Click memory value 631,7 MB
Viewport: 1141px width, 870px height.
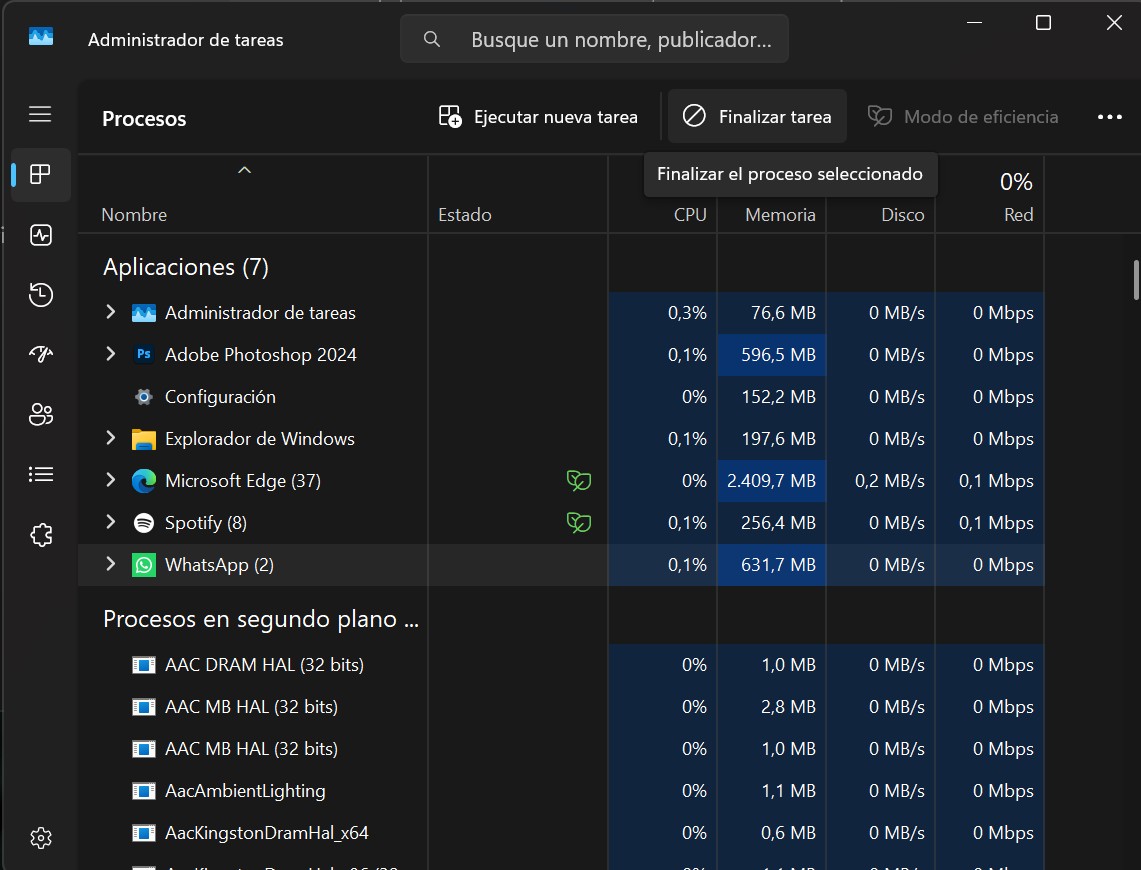tap(778, 565)
